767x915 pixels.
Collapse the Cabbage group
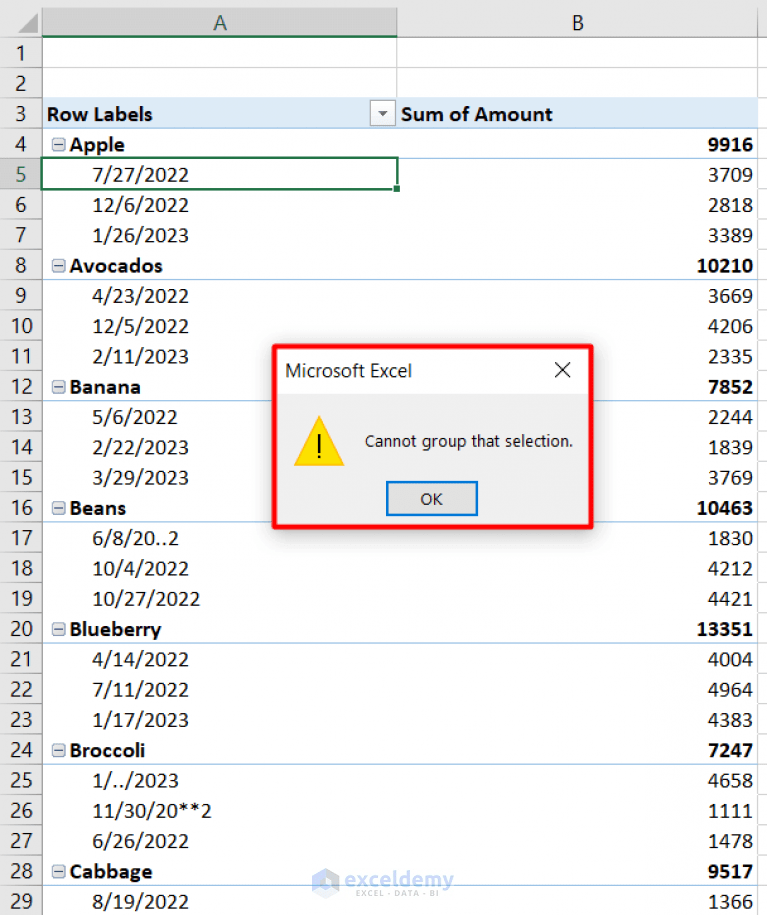click(x=58, y=872)
